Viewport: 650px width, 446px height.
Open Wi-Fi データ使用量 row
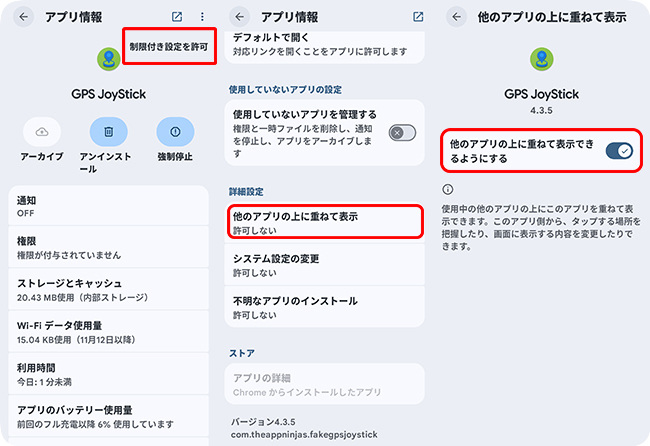coord(109,332)
